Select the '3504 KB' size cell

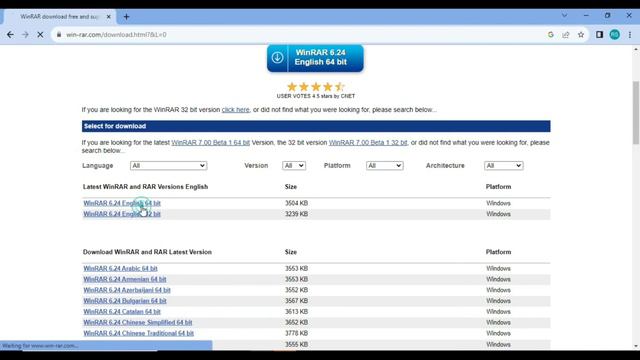pyautogui.click(x=296, y=203)
